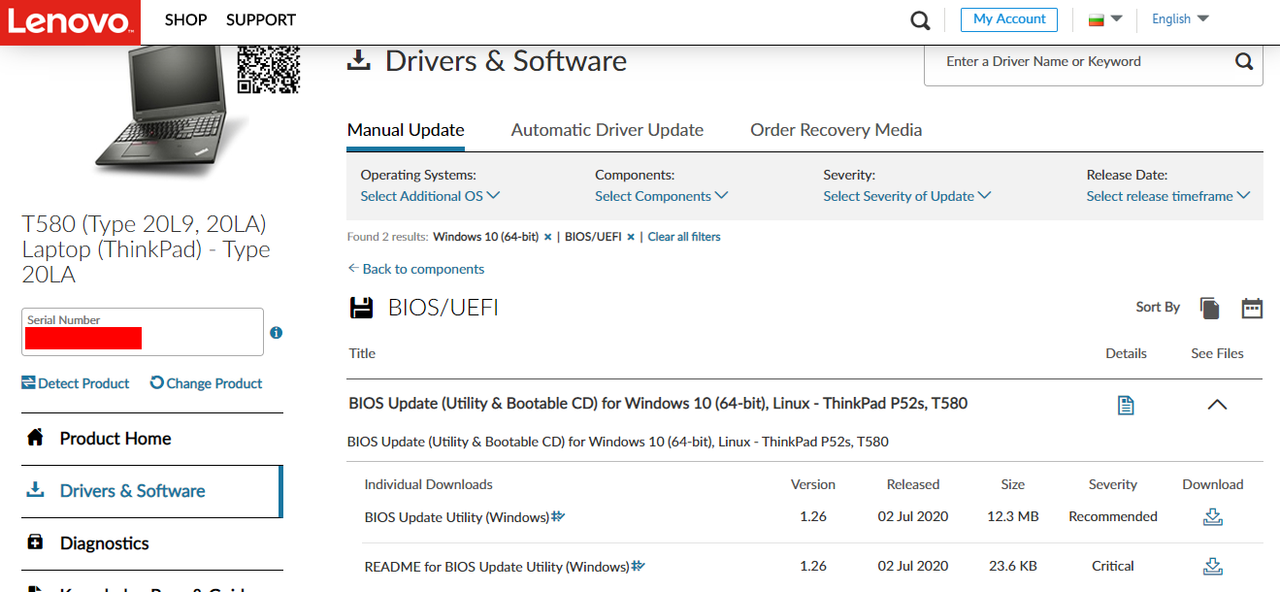The width and height of the screenshot is (1280, 592).
Task: Click the QR code image
Action: [268, 69]
